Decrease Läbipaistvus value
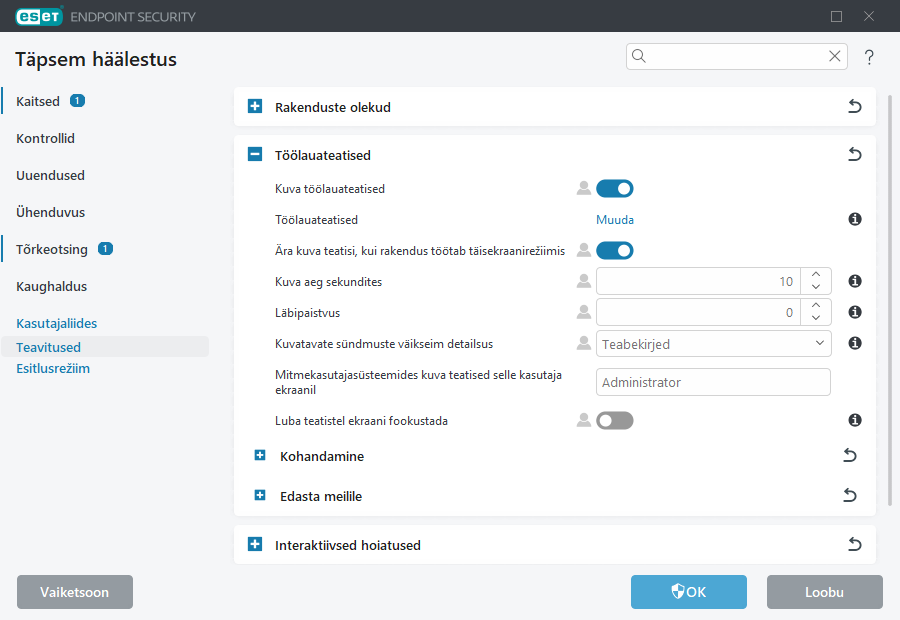 click(x=816, y=319)
